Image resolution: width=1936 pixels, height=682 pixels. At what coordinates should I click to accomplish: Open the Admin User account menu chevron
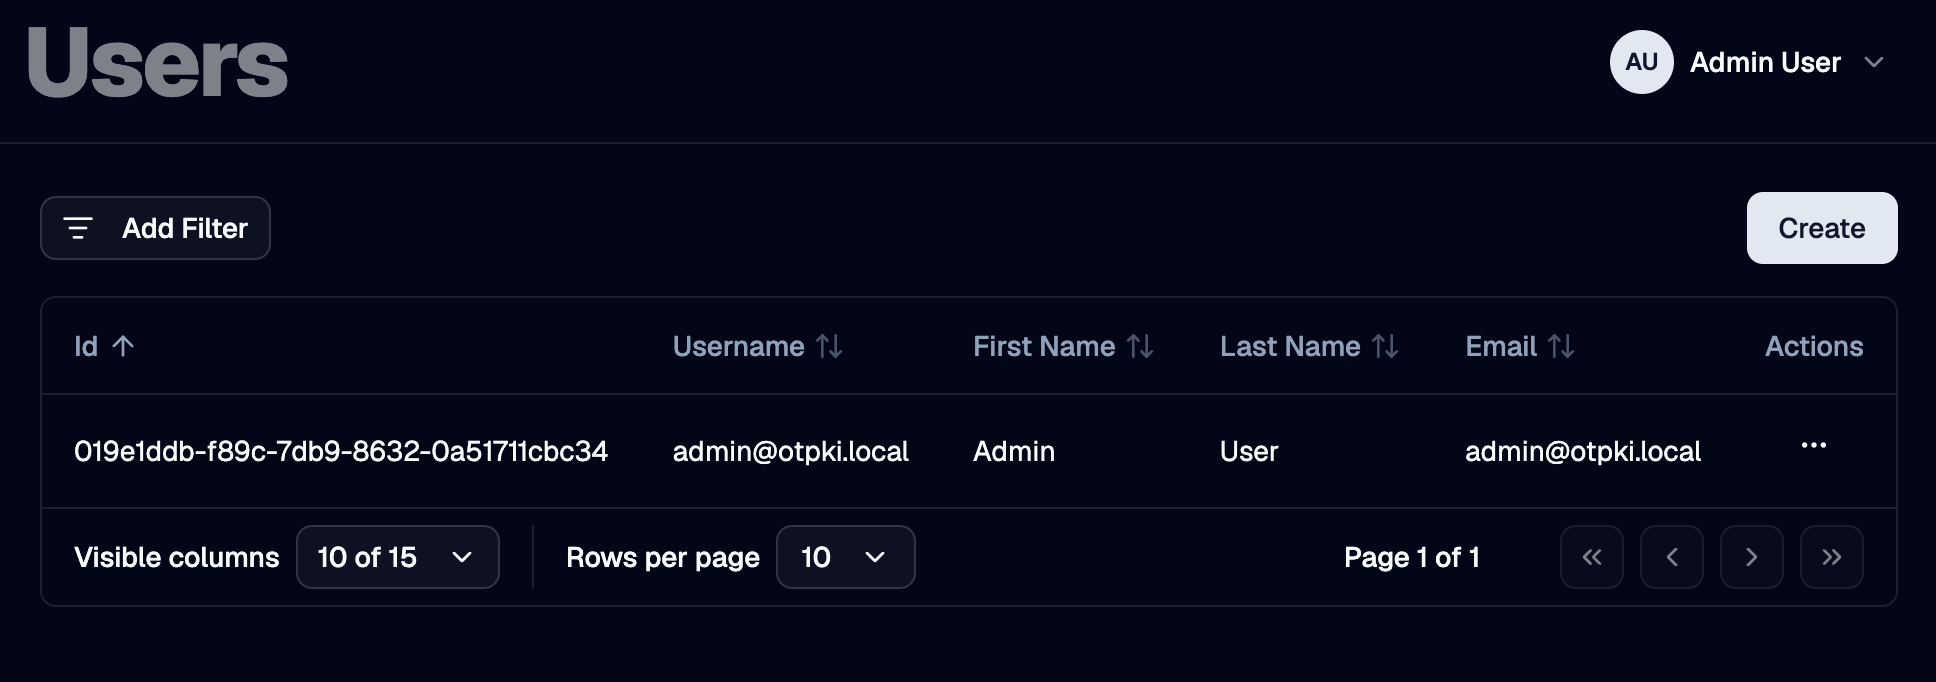pos(1874,62)
